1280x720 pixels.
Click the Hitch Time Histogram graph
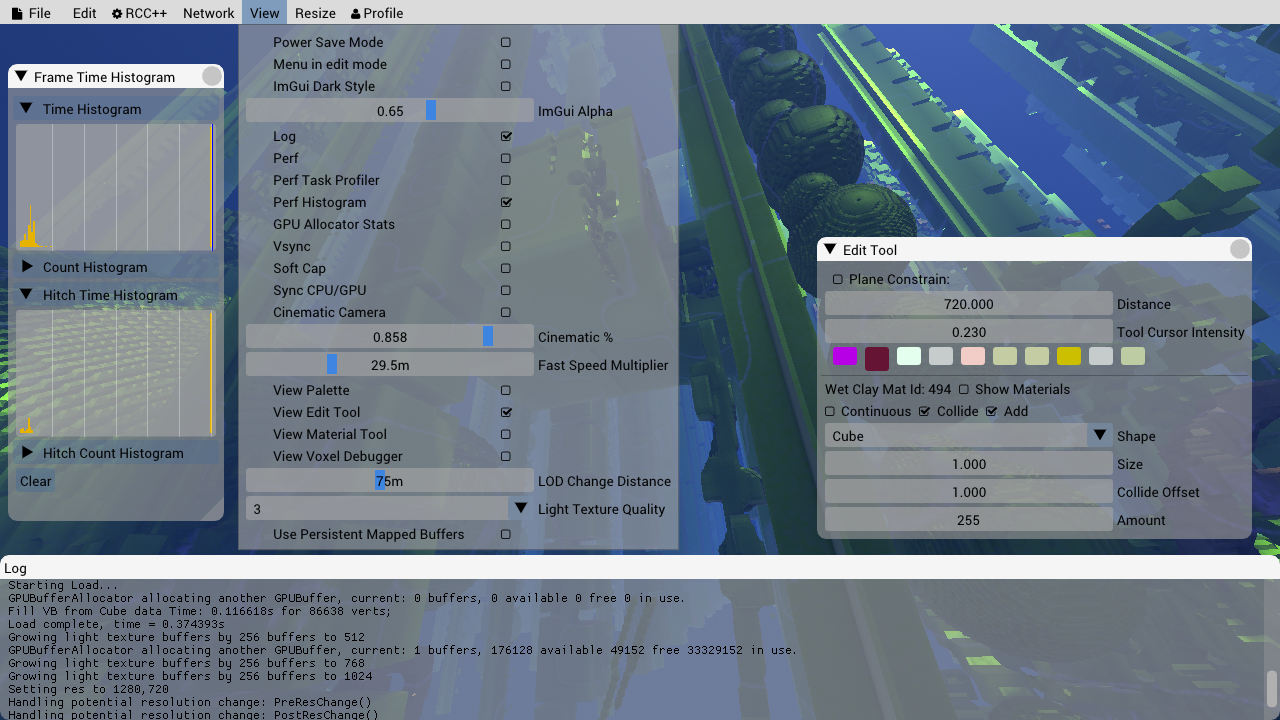click(115, 373)
